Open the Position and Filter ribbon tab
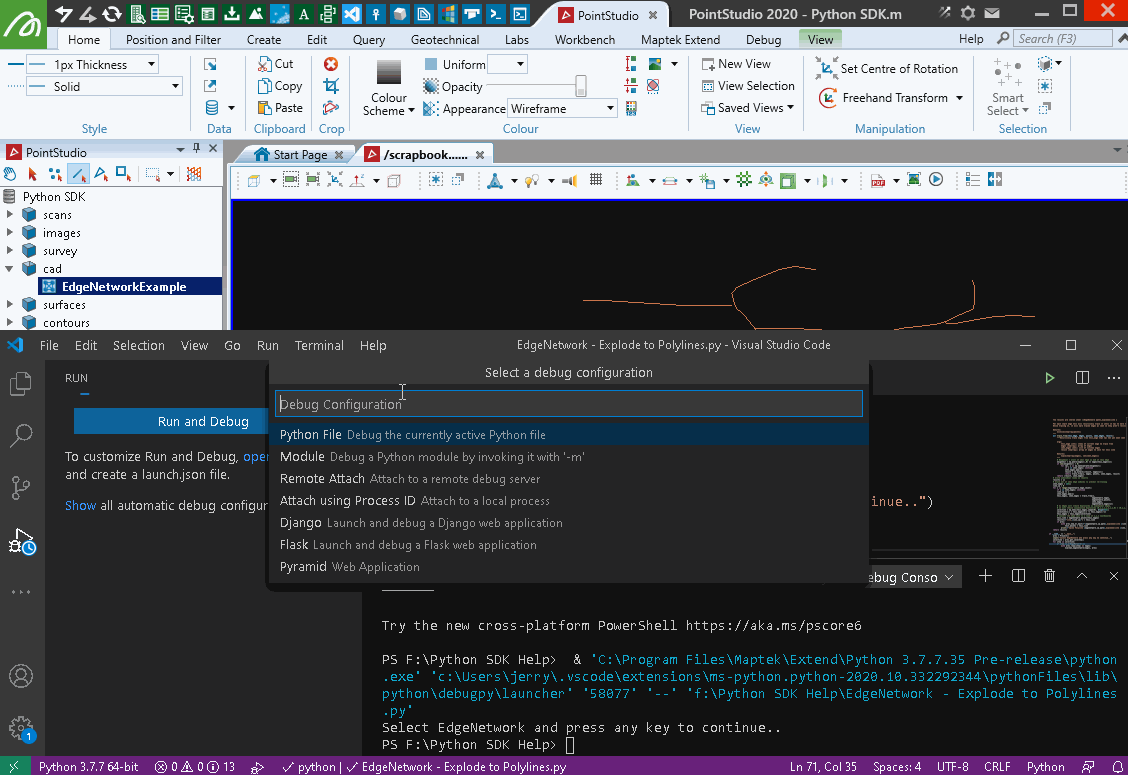Viewport: 1128px width, 775px height. [173, 40]
